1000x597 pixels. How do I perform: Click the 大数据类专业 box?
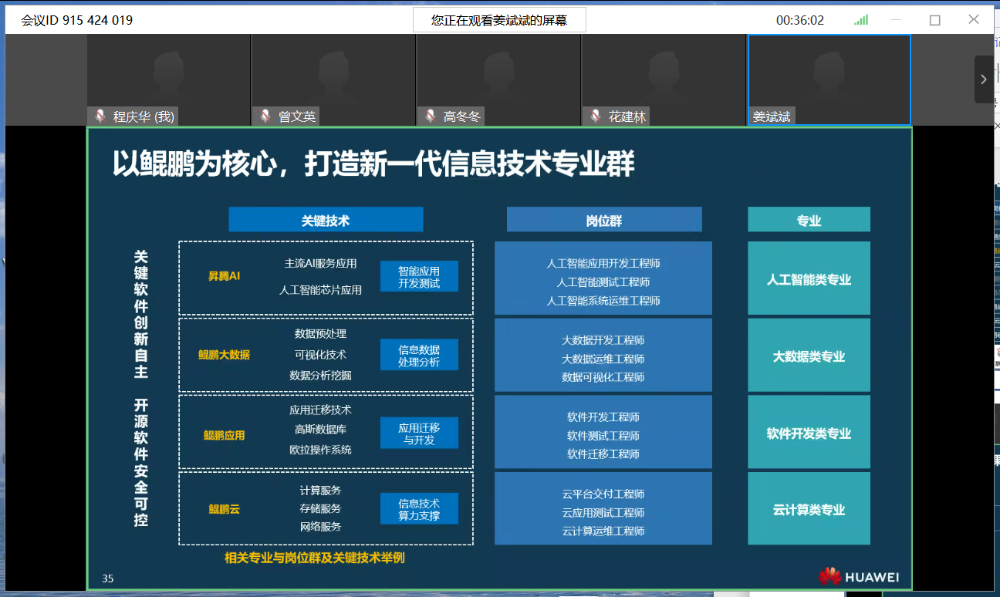click(809, 356)
